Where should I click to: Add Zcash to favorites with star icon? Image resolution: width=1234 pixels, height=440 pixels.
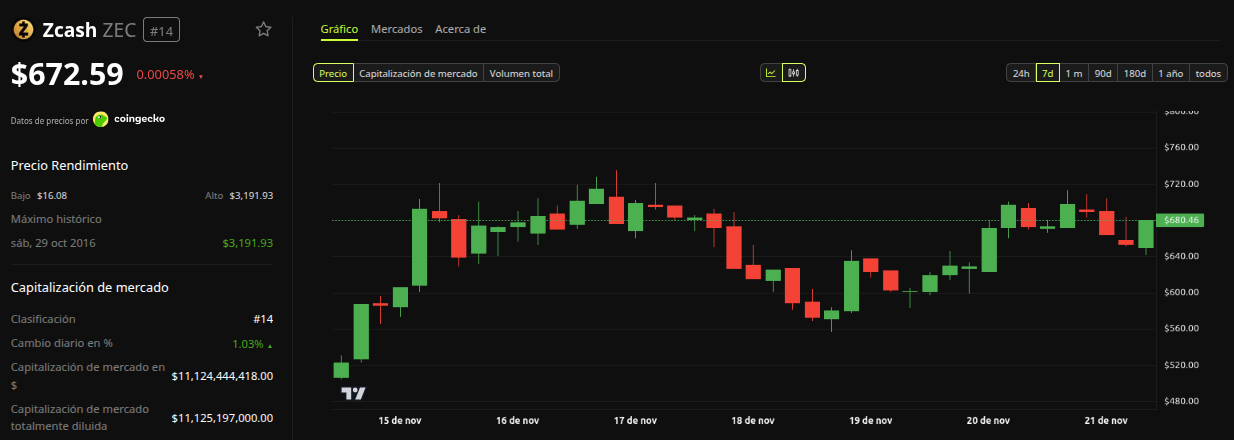point(264,29)
